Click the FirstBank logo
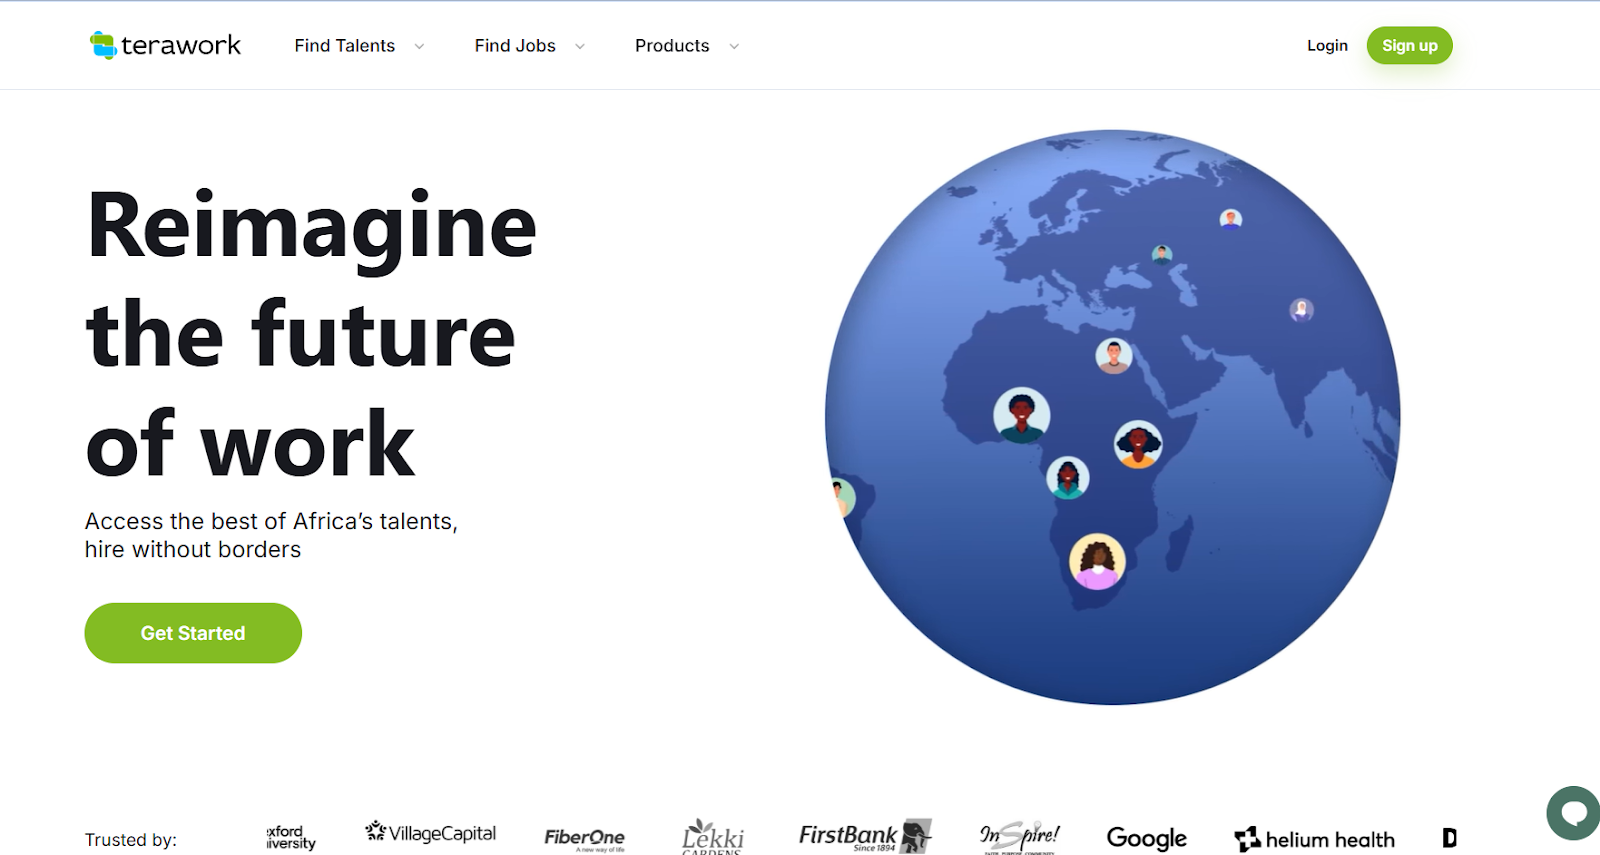 pyautogui.click(x=864, y=836)
